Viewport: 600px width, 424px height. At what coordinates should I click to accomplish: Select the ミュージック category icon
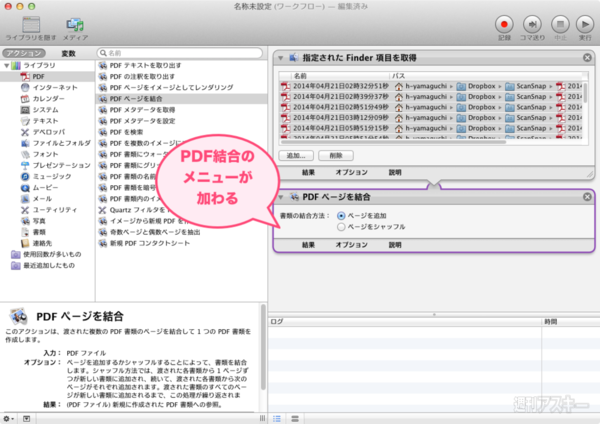point(25,176)
